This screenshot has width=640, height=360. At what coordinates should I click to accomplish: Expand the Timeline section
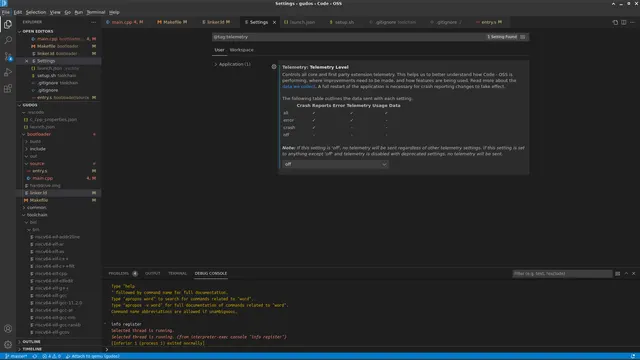point(32,349)
